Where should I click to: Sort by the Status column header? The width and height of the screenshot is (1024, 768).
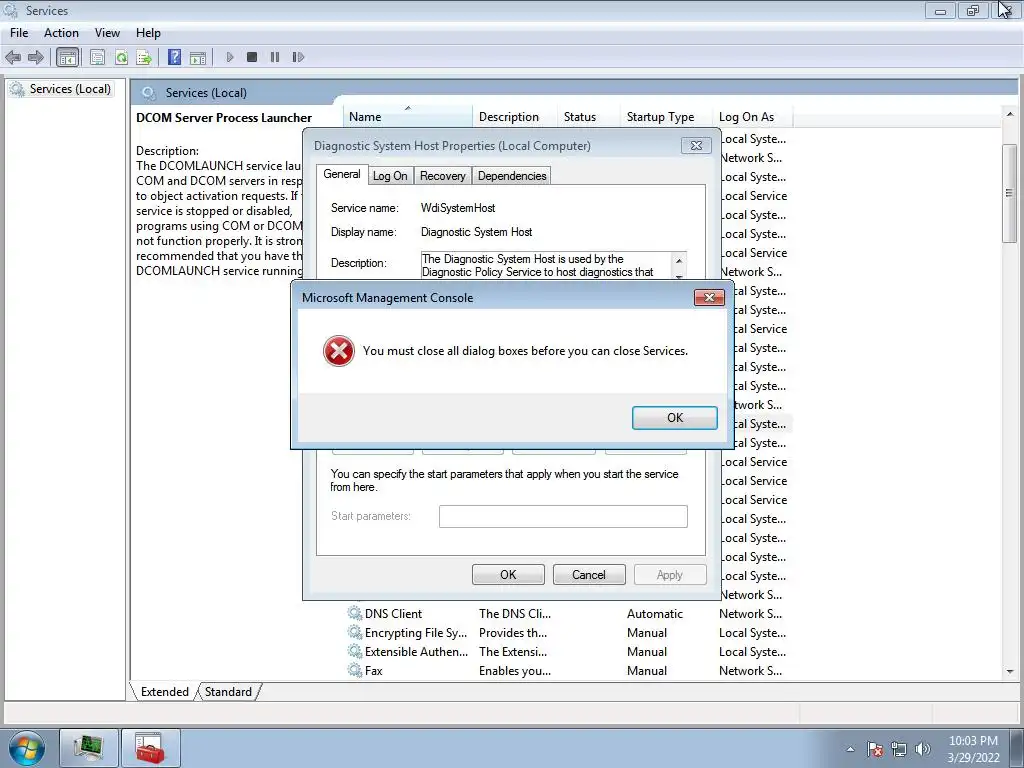point(587,117)
